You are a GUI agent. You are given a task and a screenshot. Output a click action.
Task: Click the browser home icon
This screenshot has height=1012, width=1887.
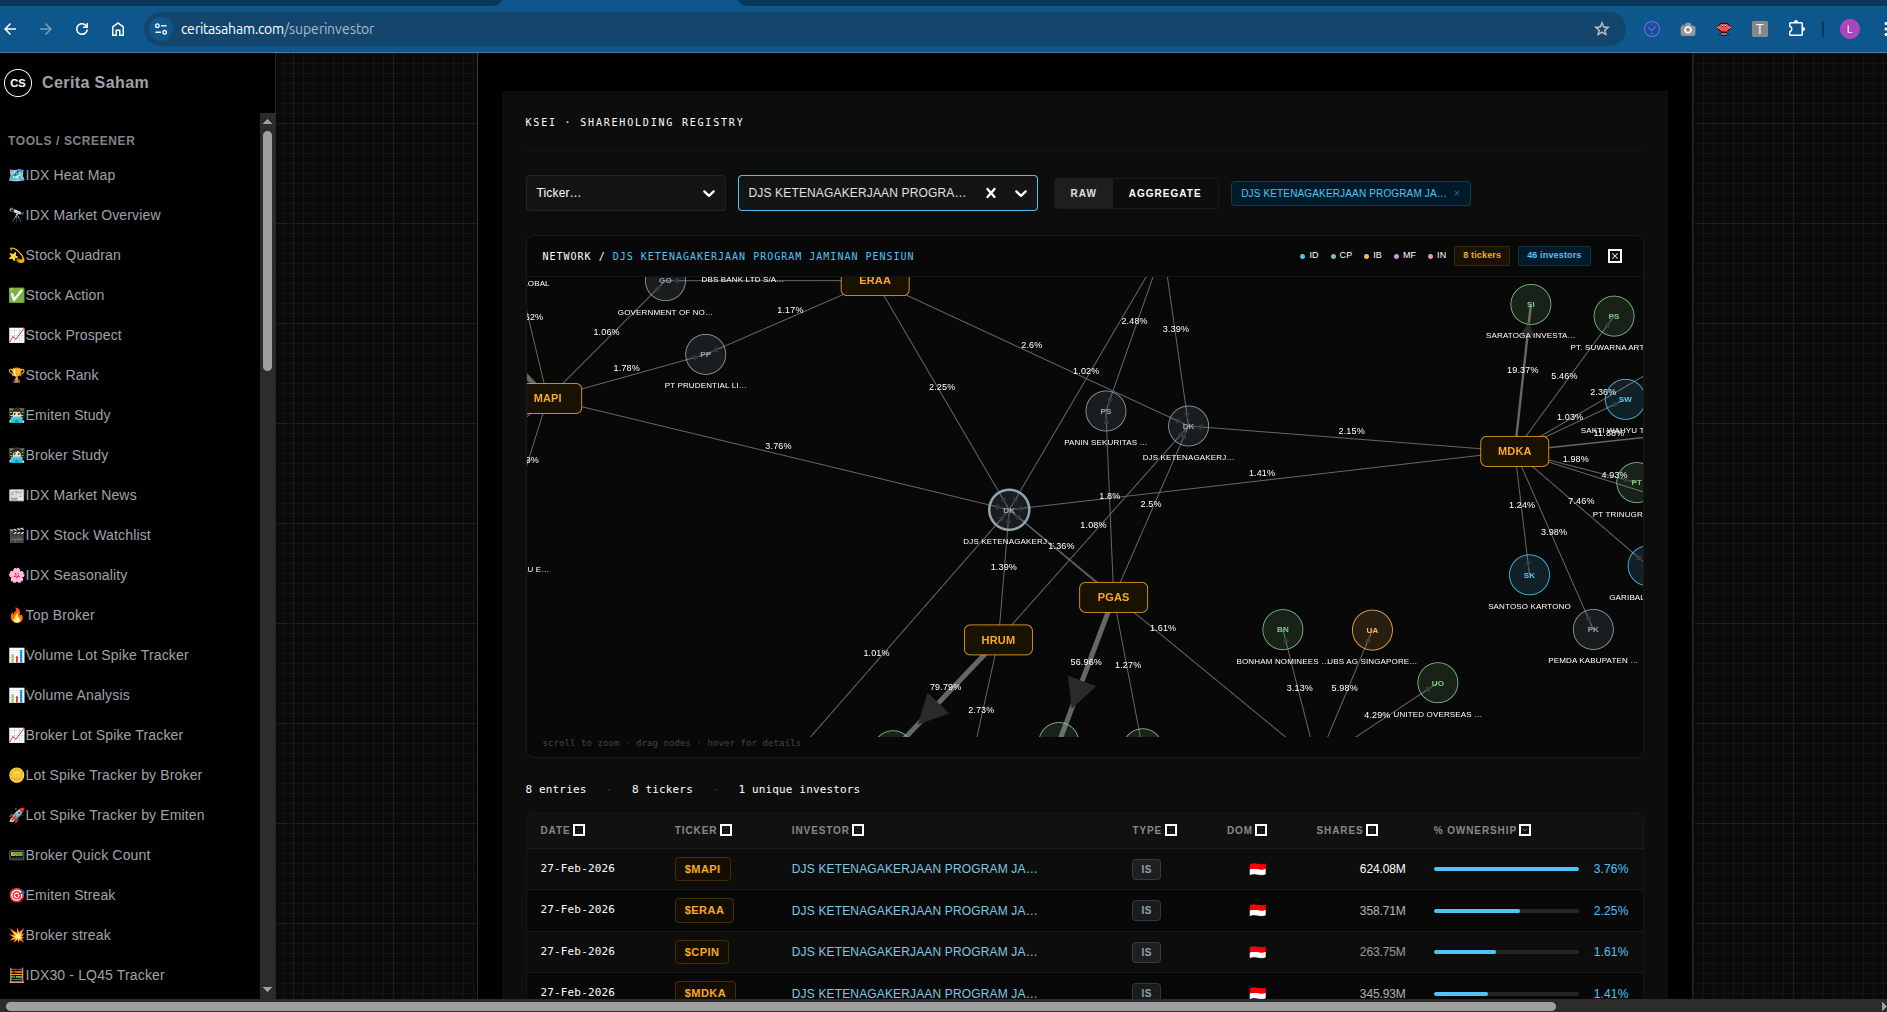pos(118,29)
